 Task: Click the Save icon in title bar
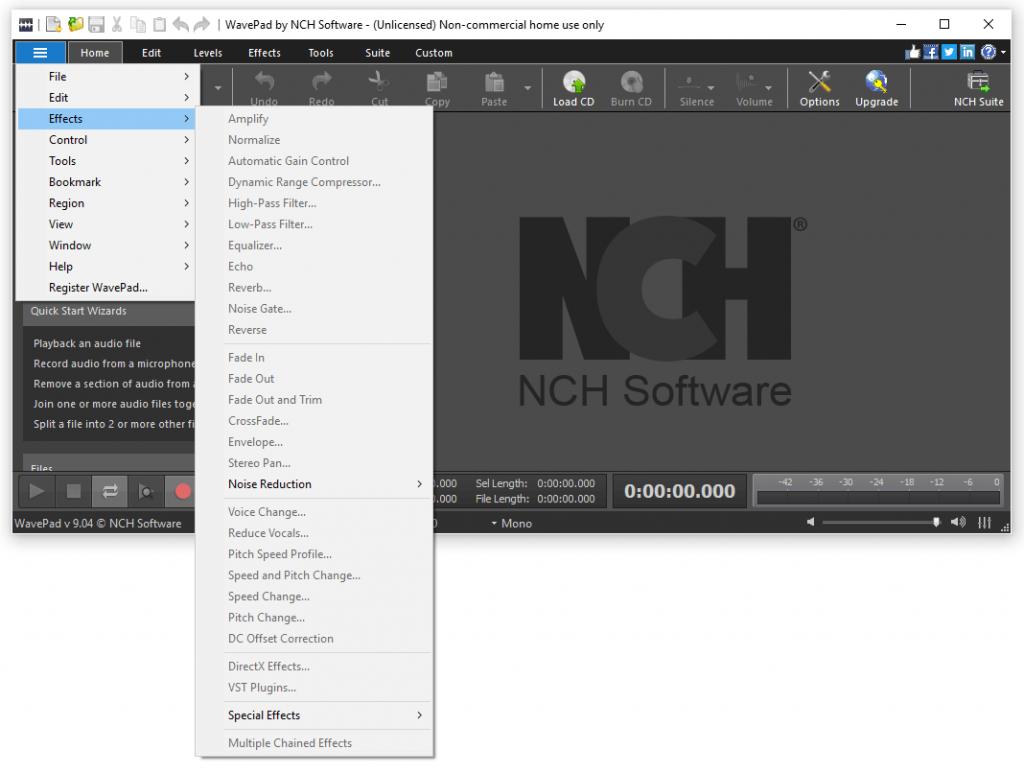click(x=96, y=25)
